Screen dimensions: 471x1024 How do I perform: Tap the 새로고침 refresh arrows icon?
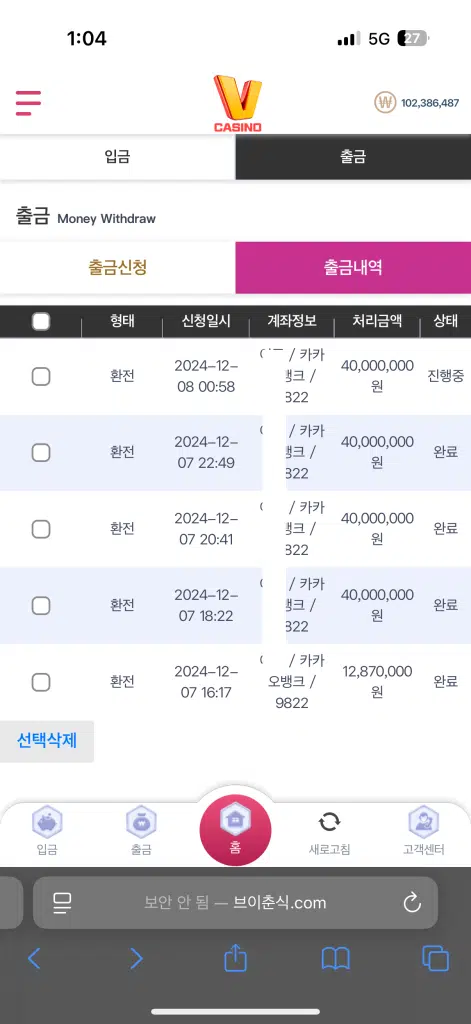pyautogui.click(x=329, y=822)
